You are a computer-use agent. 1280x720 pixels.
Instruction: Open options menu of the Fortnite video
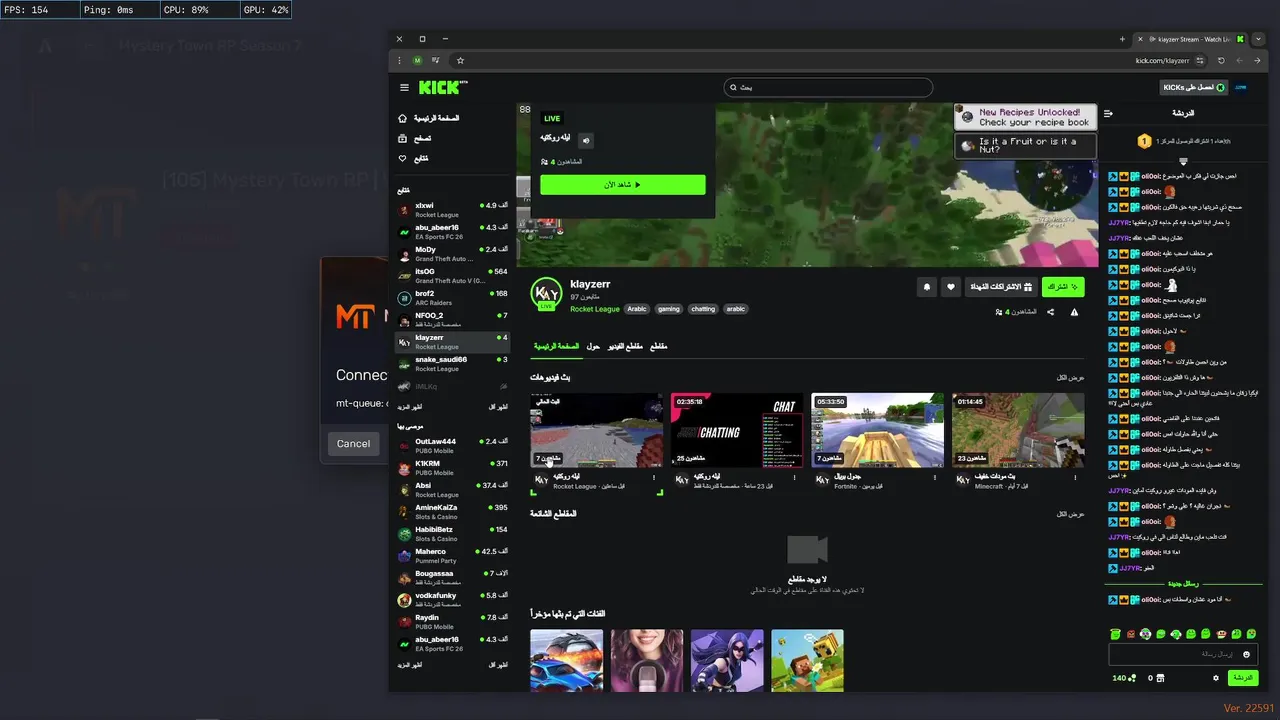936,477
